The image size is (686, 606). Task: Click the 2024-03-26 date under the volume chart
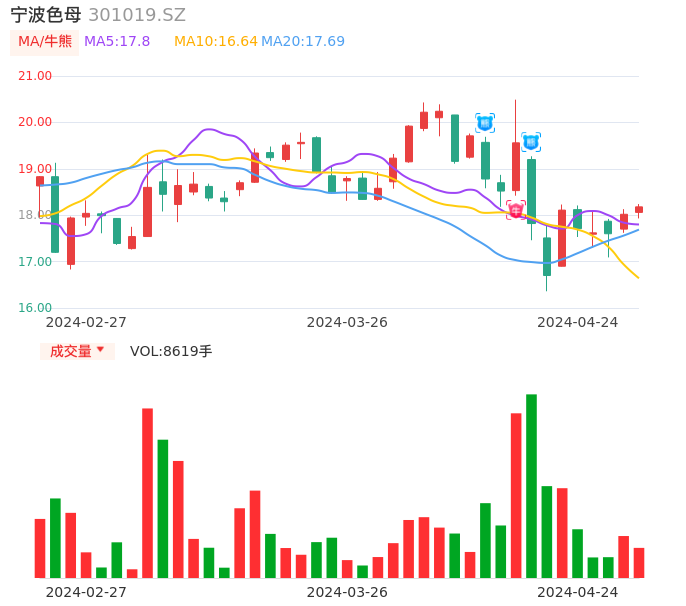pyautogui.click(x=347, y=592)
